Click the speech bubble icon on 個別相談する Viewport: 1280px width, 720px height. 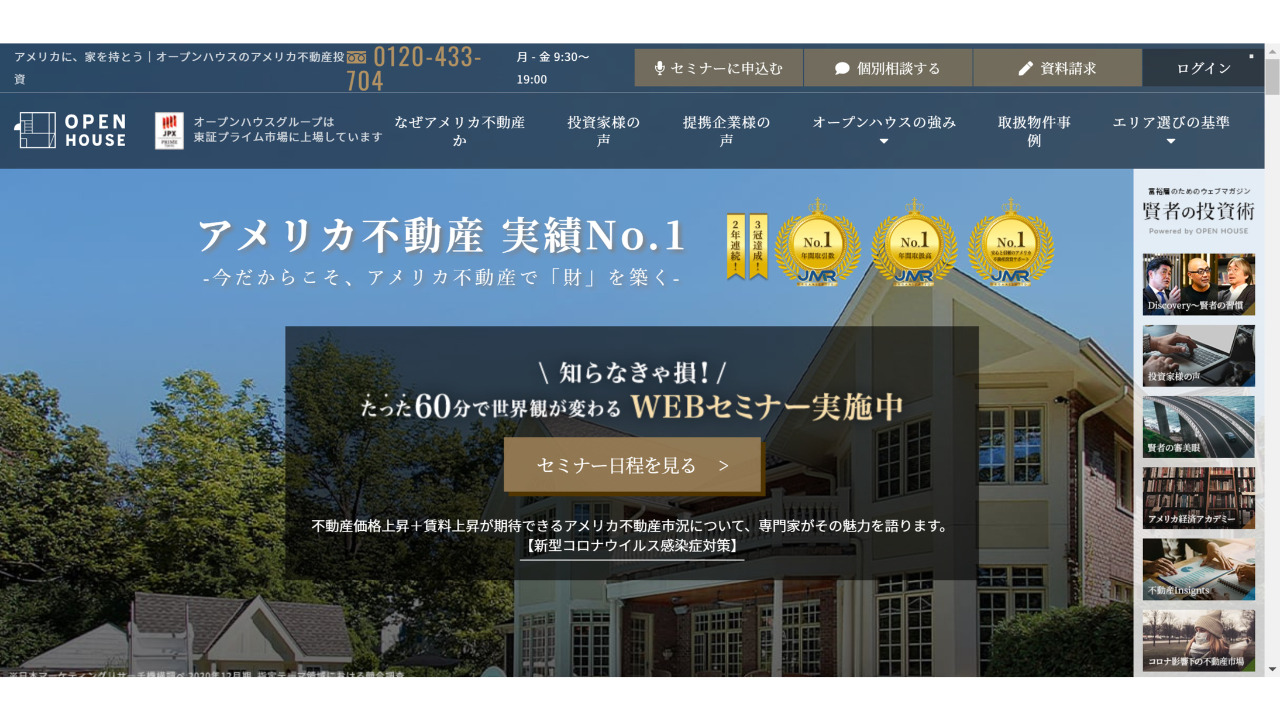coord(842,68)
